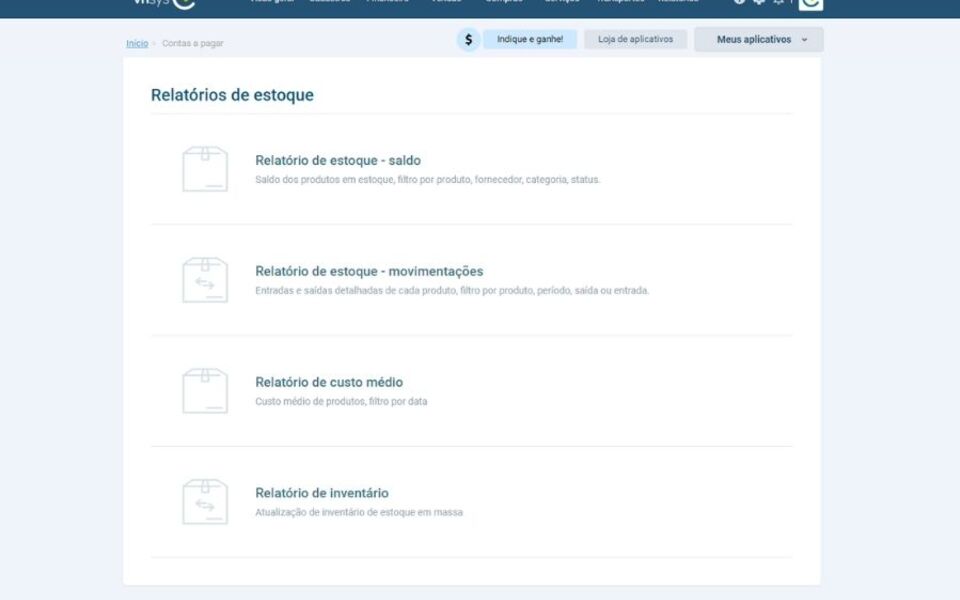Open the Relatório de inventário title
The width and height of the screenshot is (960, 600).
pos(322,493)
